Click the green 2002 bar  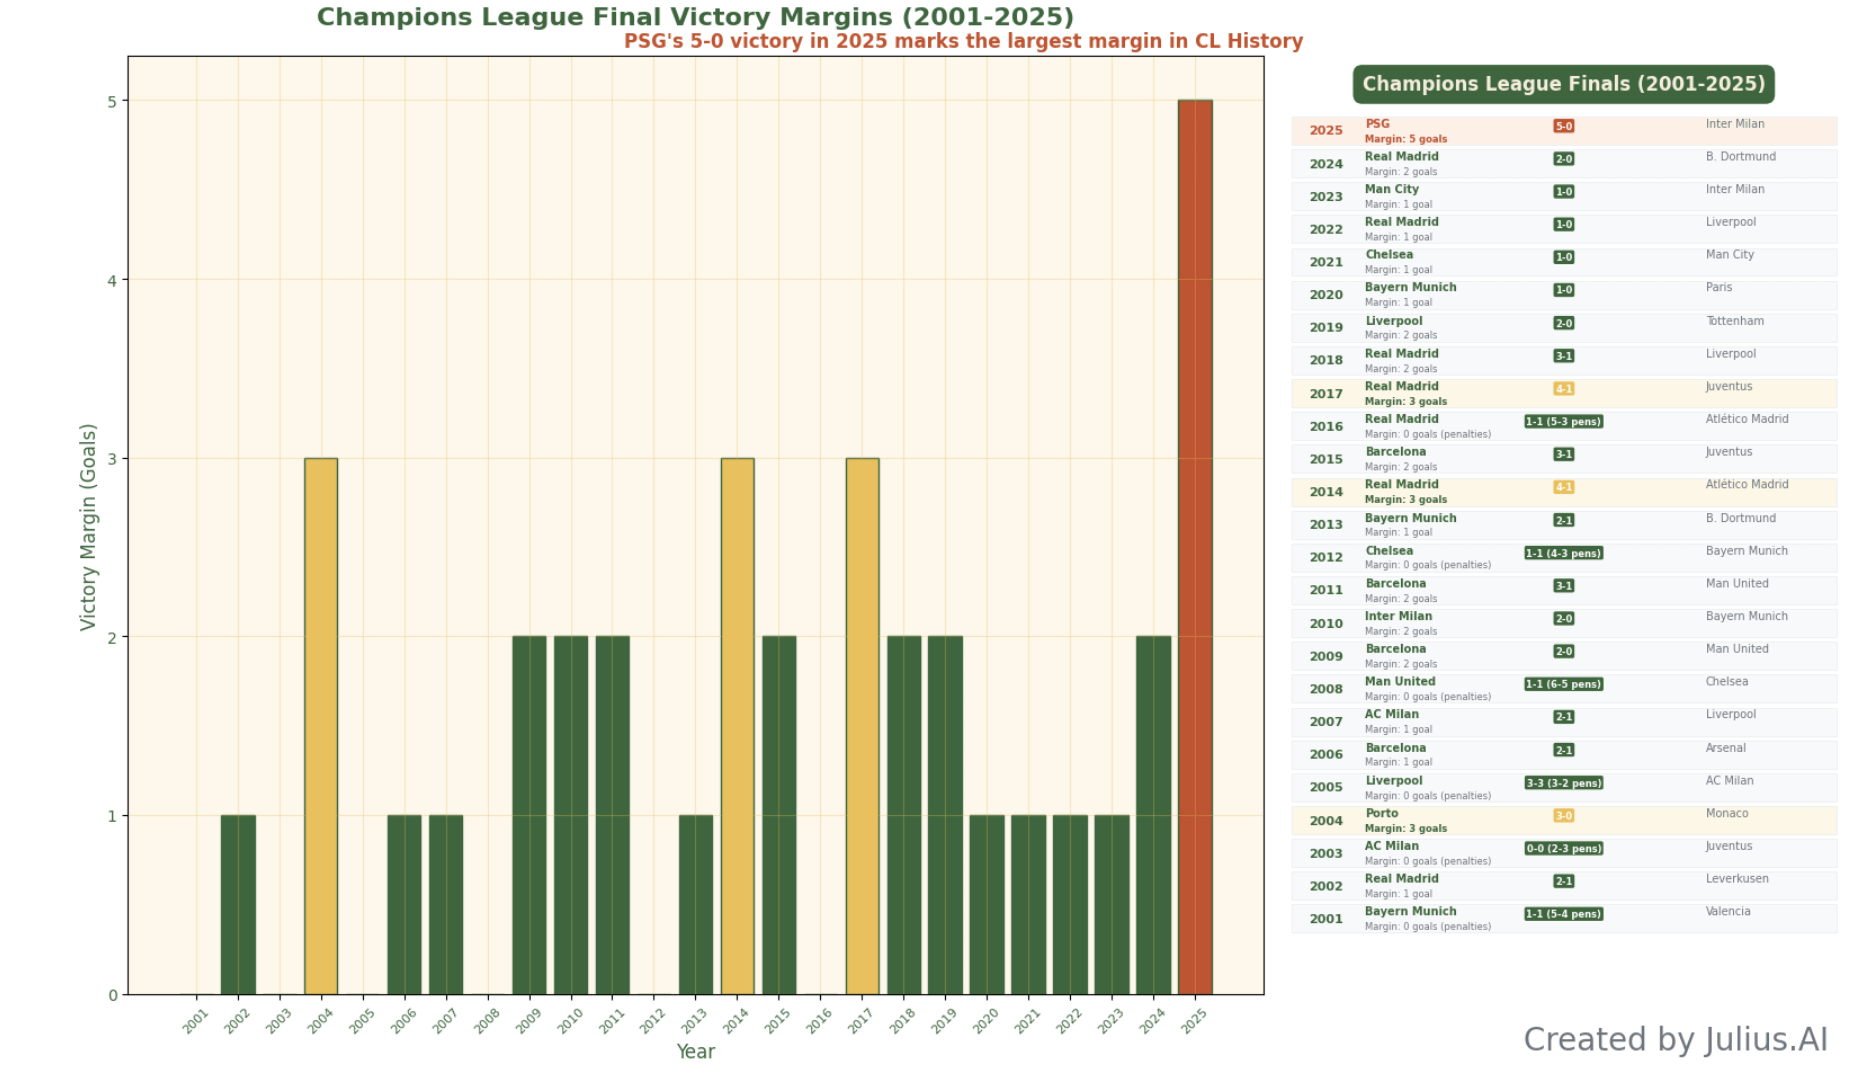pyautogui.click(x=238, y=904)
